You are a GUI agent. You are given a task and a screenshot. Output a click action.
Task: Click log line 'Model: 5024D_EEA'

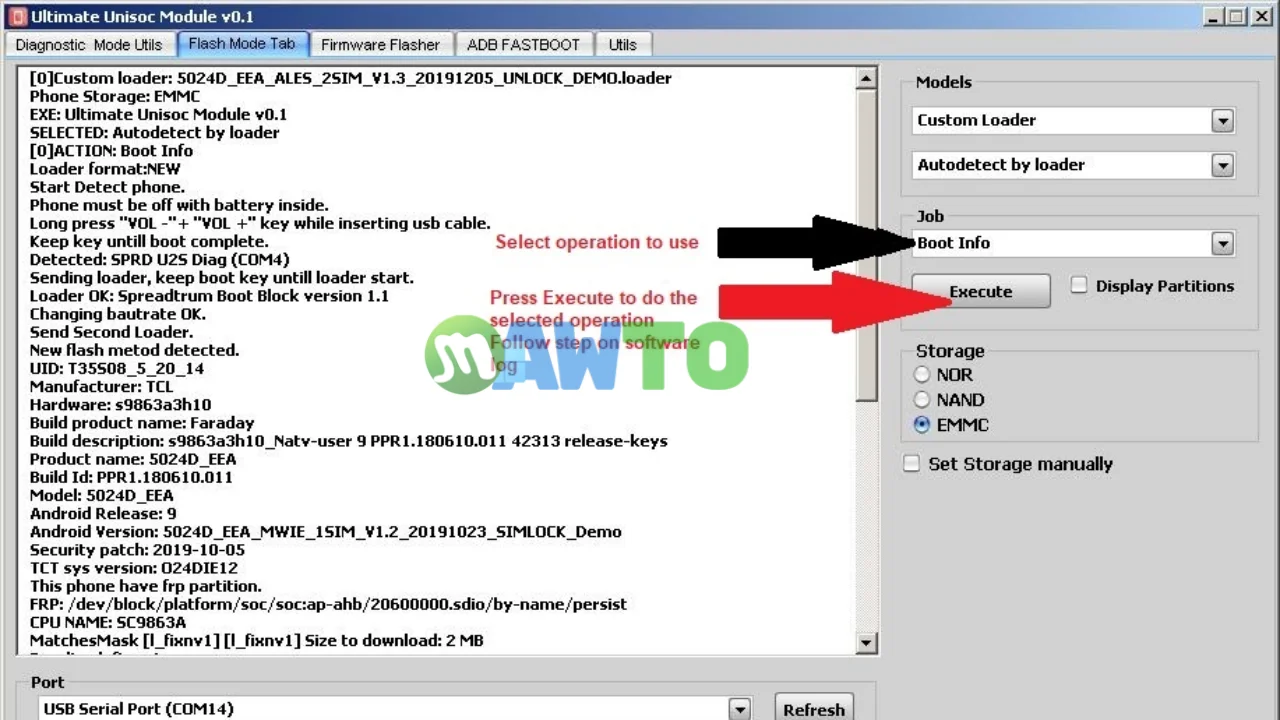click(101, 495)
